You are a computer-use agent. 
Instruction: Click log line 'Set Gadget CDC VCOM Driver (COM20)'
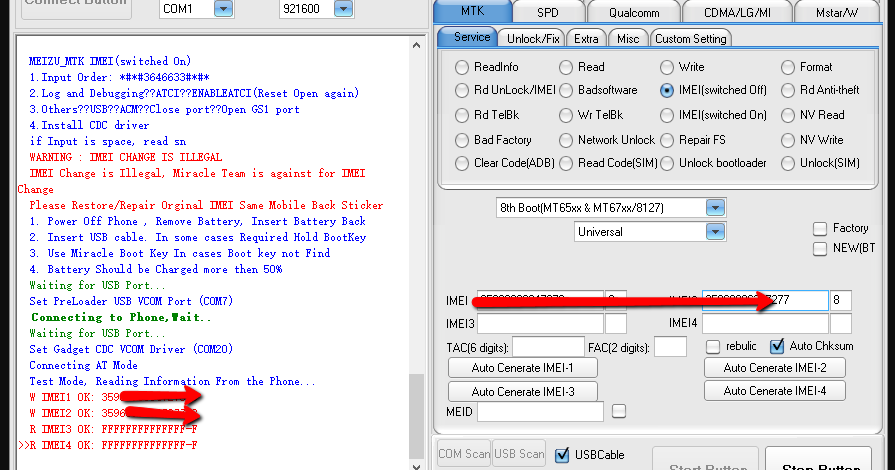pyautogui.click(x=131, y=350)
